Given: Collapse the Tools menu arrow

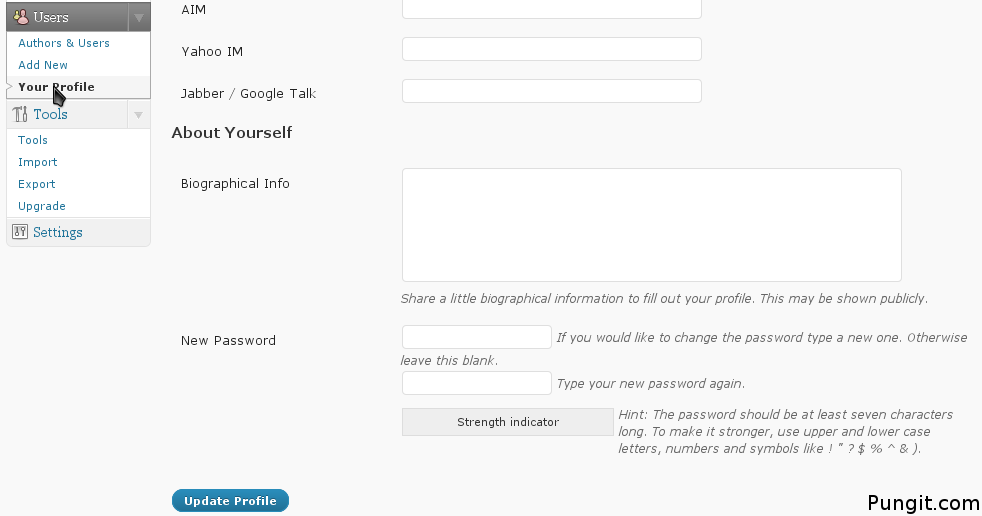Looking at the screenshot, I should pyautogui.click(x=139, y=114).
